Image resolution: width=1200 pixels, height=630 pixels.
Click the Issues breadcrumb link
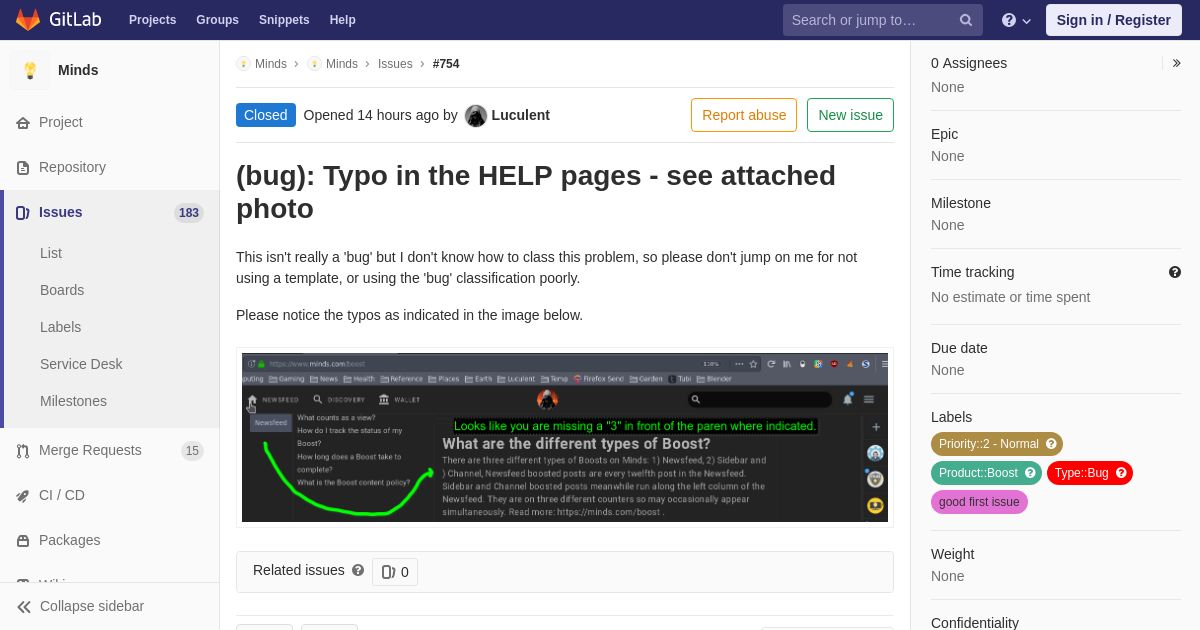(395, 64)
